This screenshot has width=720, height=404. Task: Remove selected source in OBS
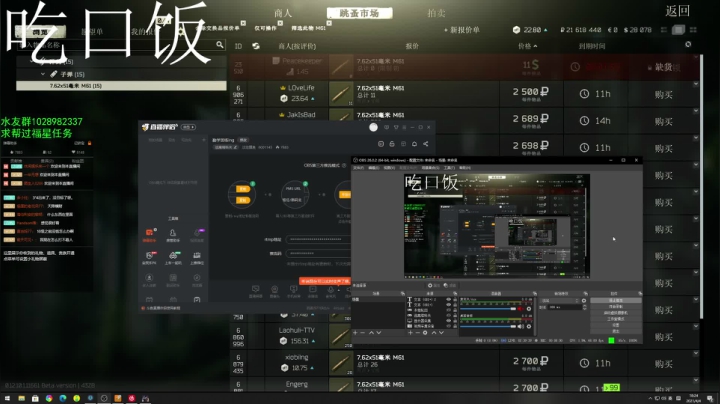click(417, 333)
